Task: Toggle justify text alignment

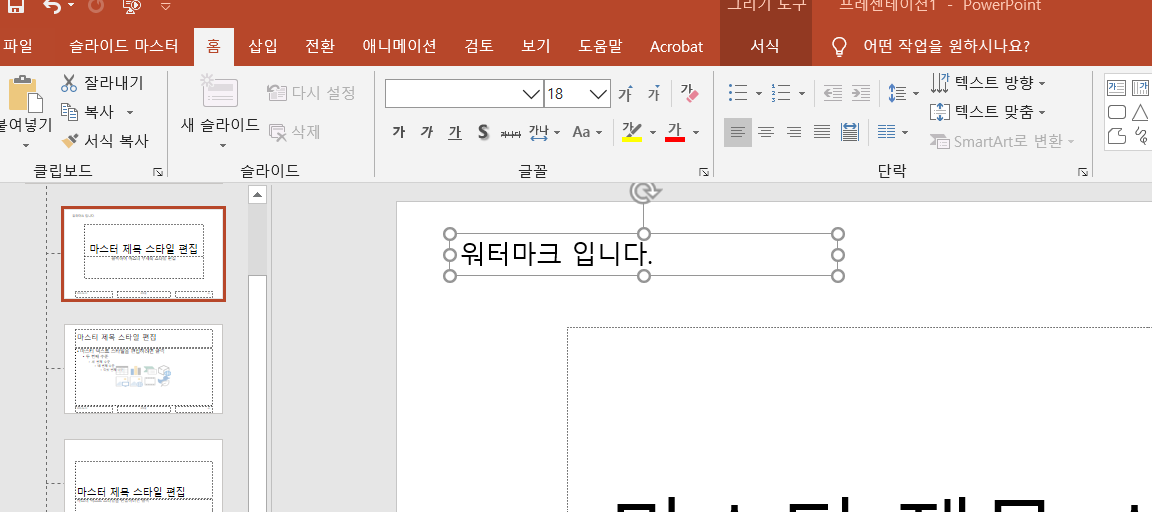Action: (x=822, y=132)
